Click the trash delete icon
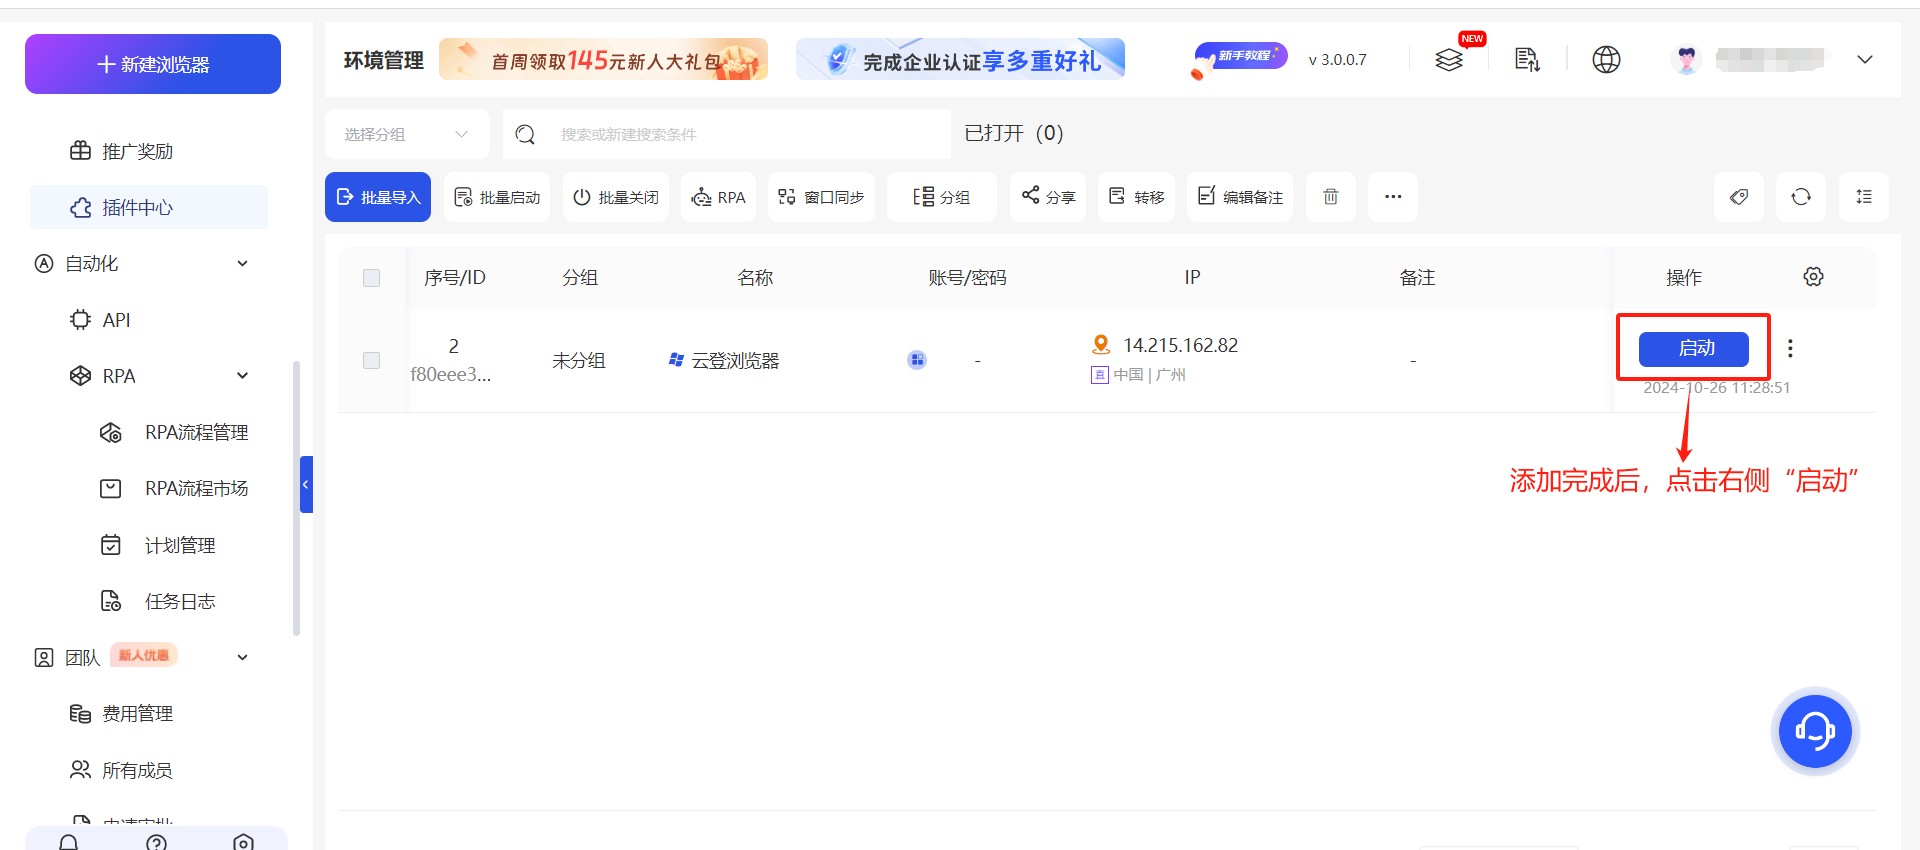This screenshot has width=1920, height=850. [x=1331, y=197]
